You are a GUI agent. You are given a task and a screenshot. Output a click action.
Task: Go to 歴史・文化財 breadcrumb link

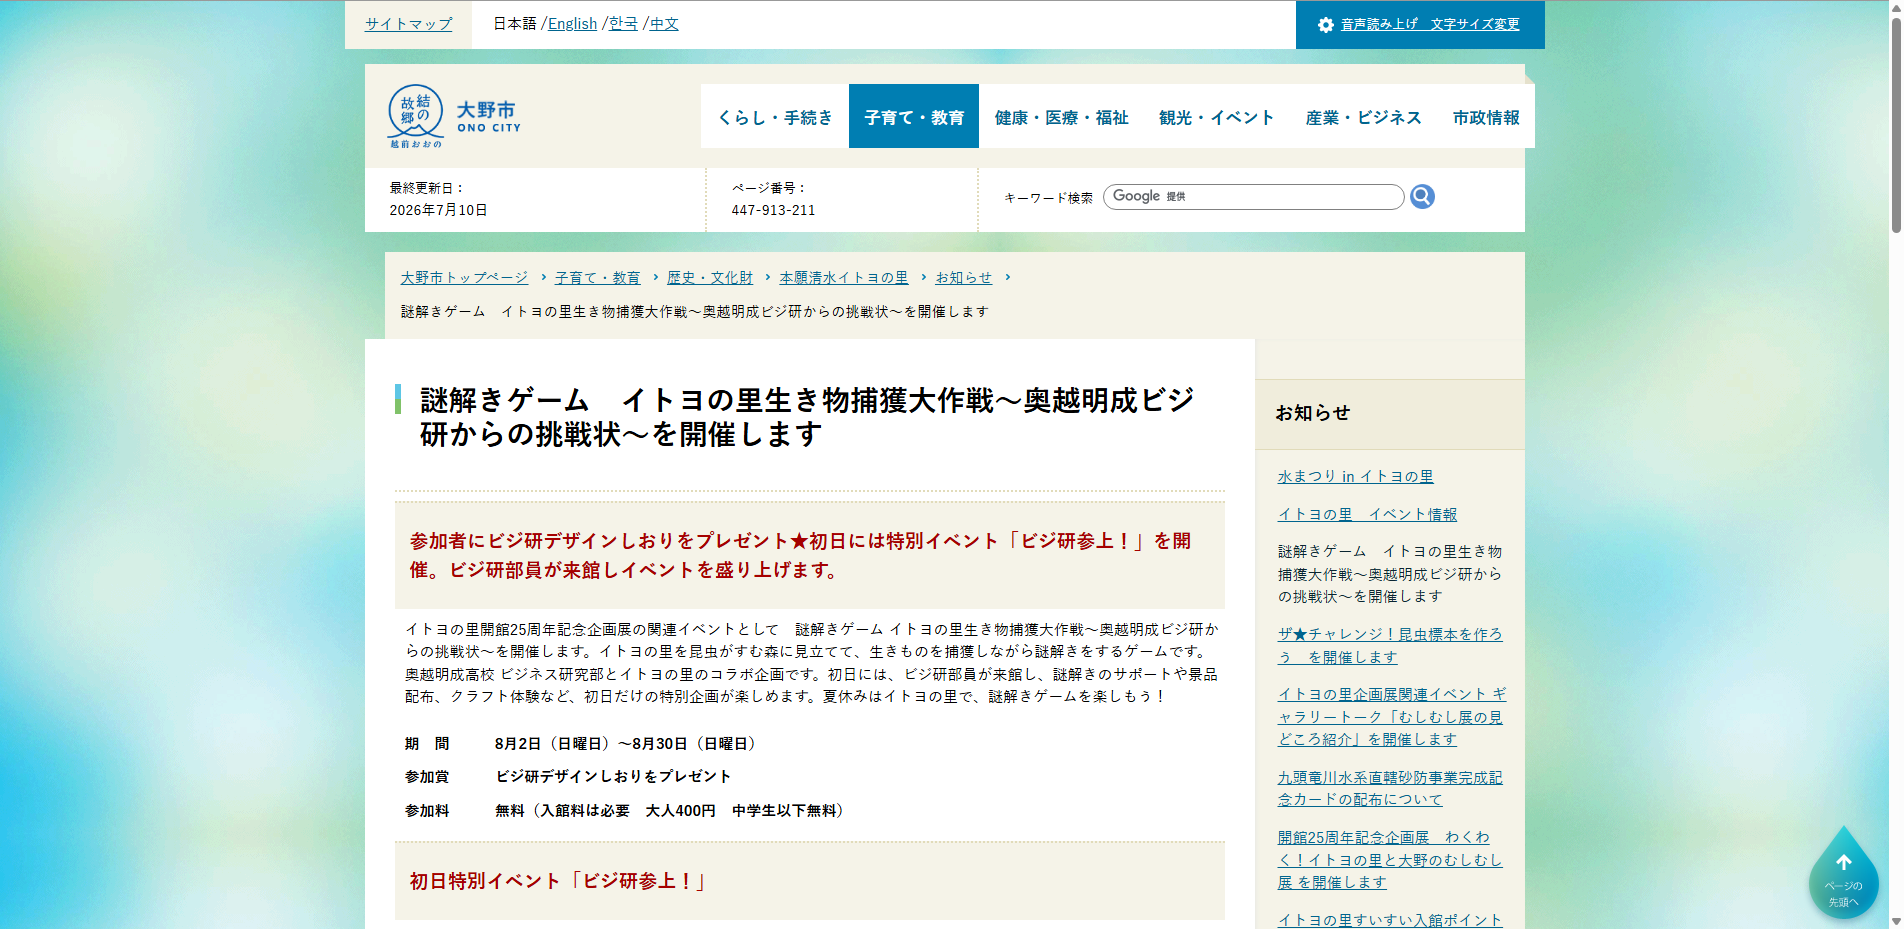710,278
